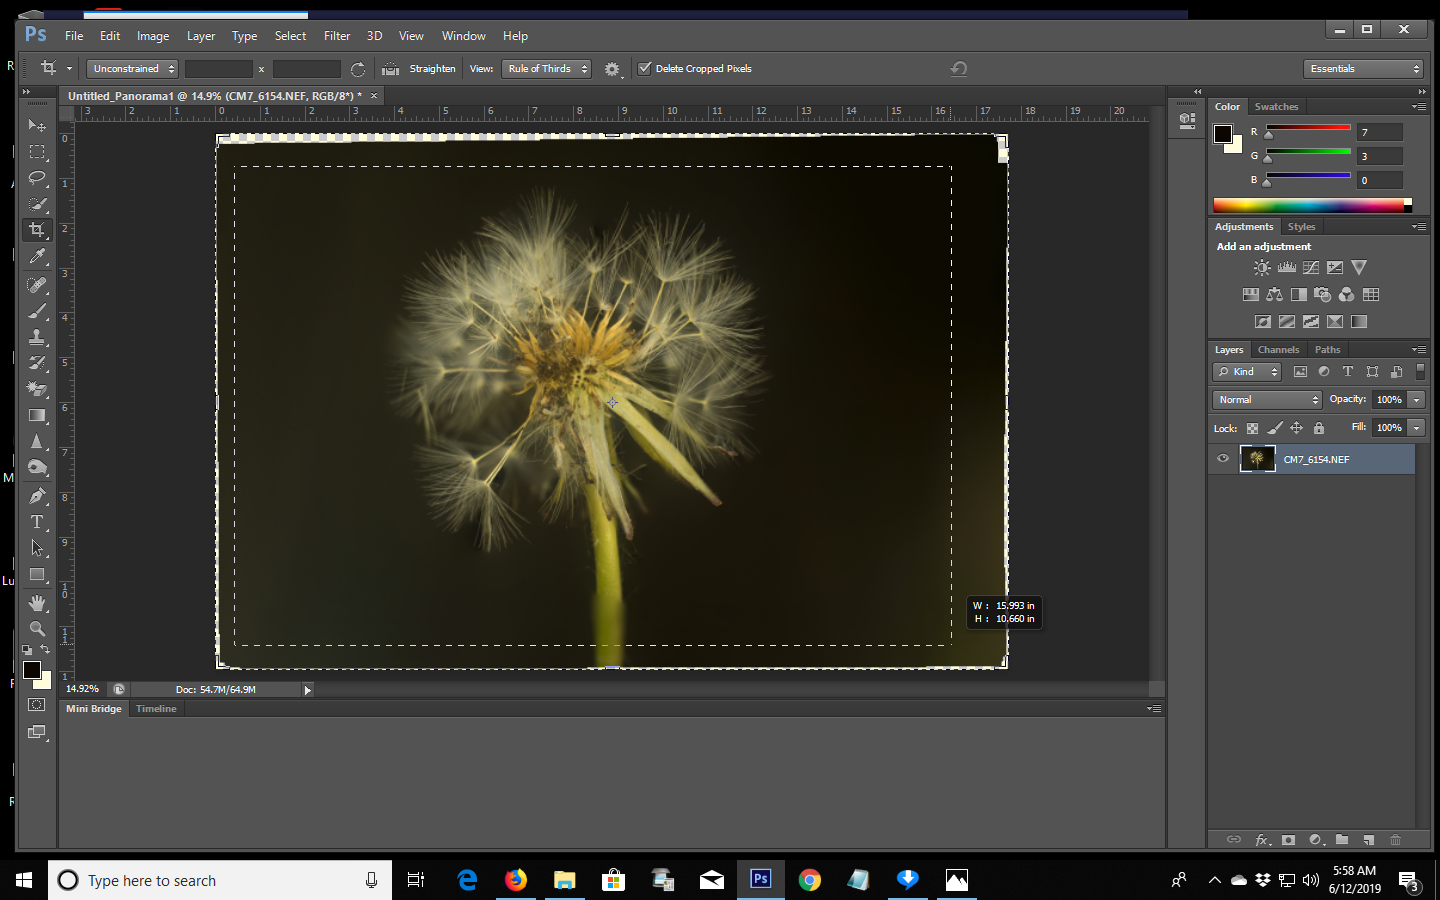Open the crop options gear menu
The width and height of the screenshot is (1440, 900).
612,69
